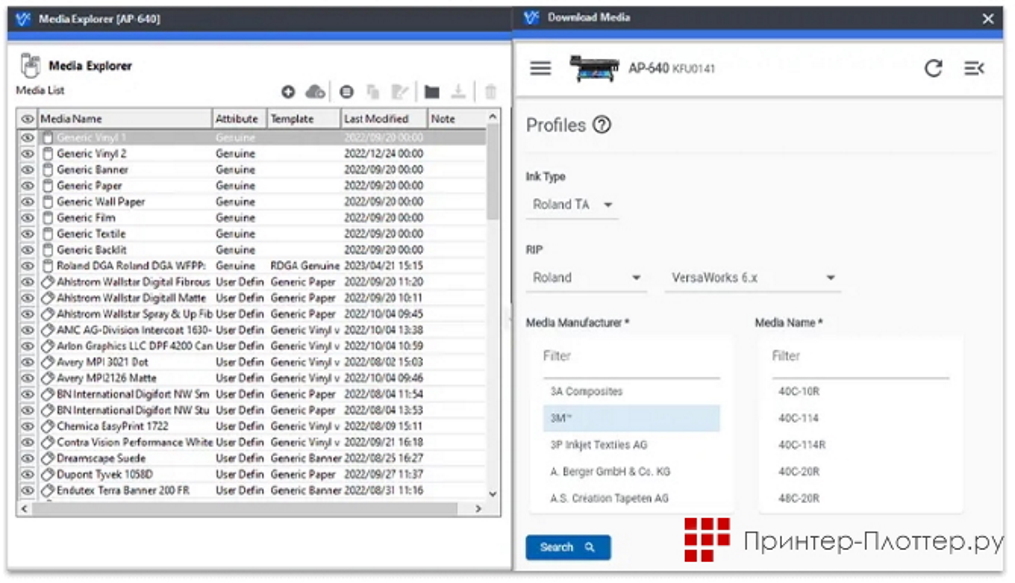The height and width of the screenshot is (583, 1015).
Task: Click the add new media plus icon
Action: (x=288, y=92)
